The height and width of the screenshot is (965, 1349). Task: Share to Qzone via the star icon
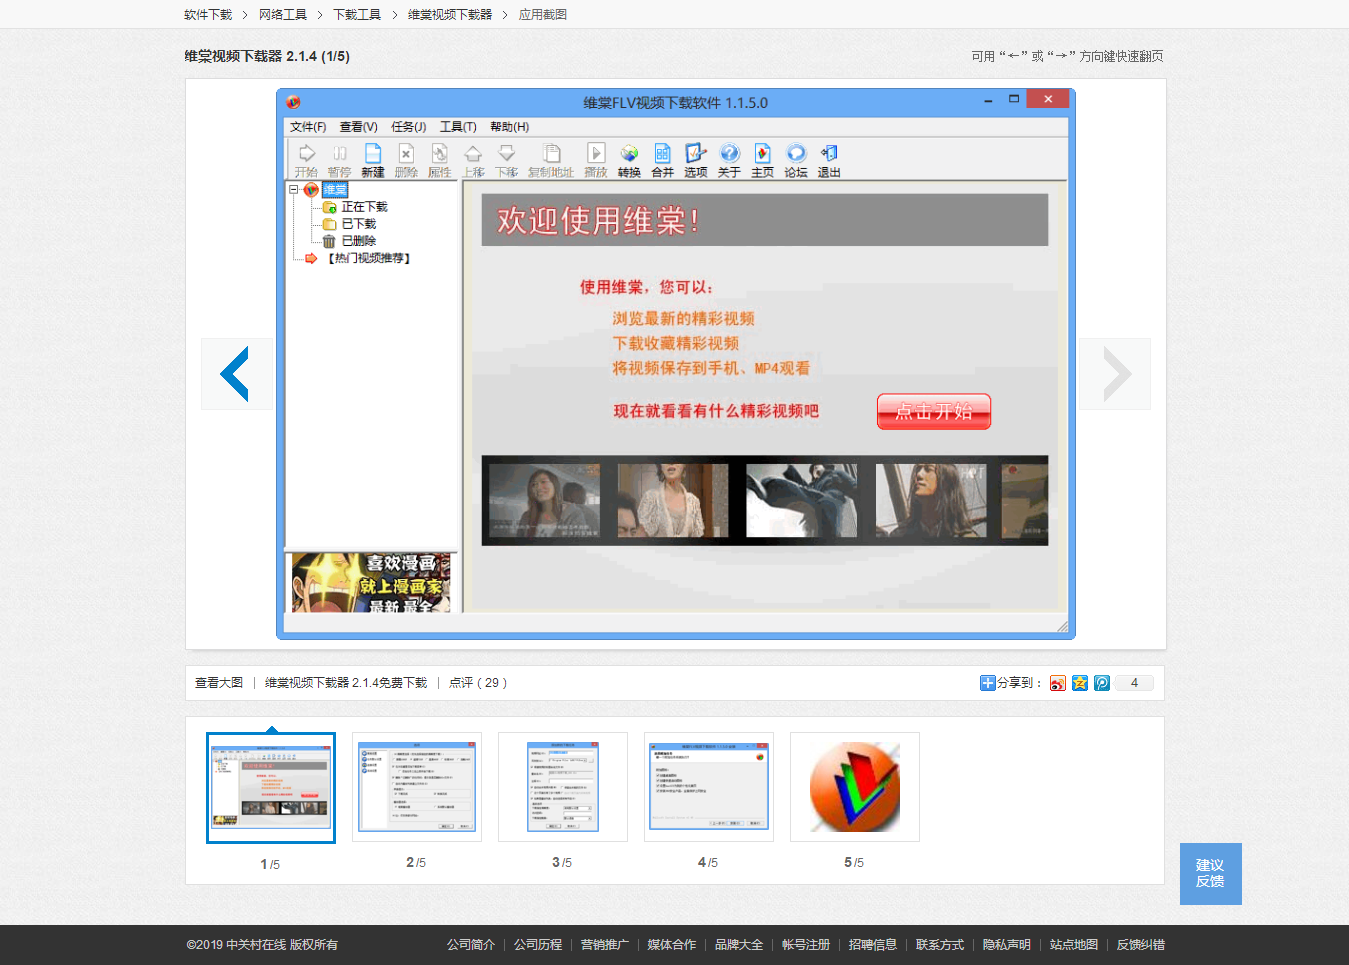(1080, 683)
